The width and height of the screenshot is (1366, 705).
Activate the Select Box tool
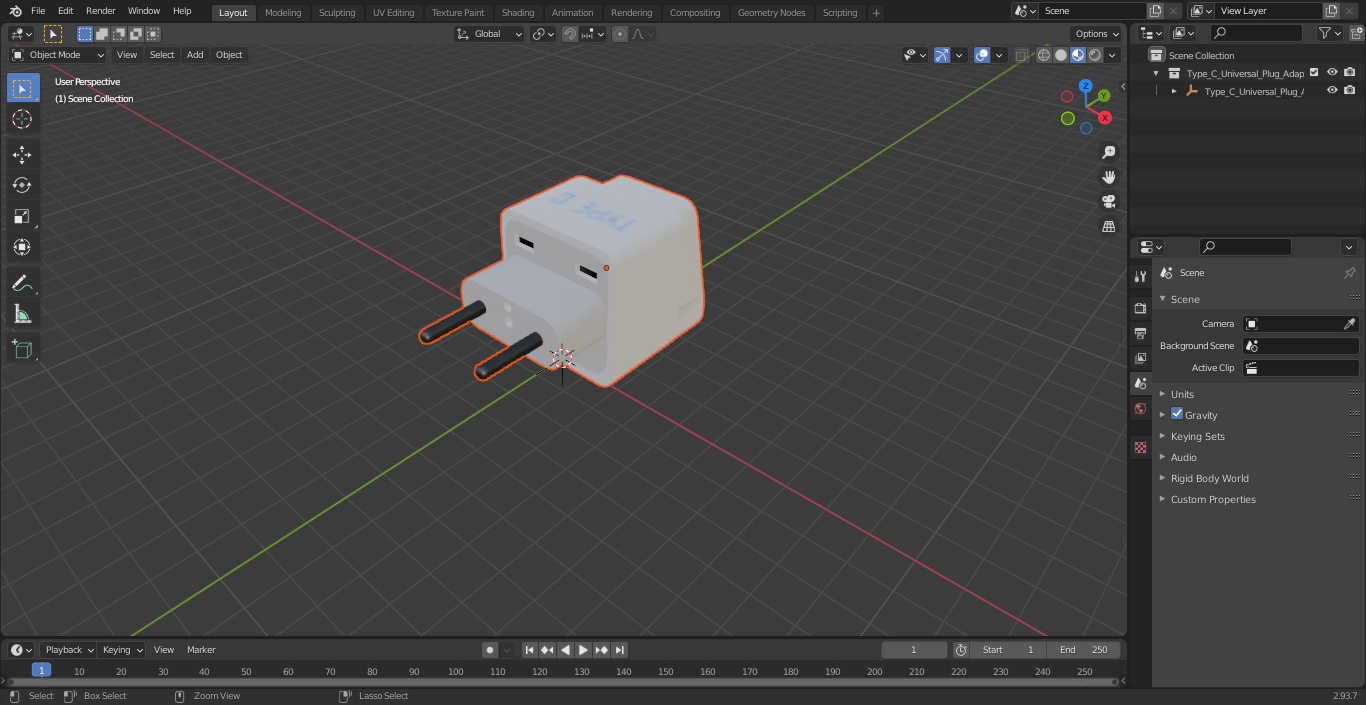22,88
